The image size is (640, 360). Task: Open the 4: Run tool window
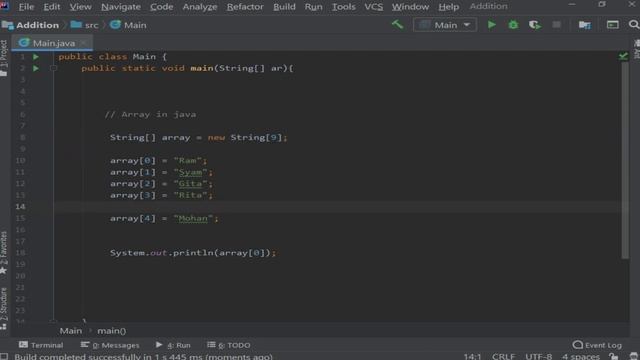173,345
